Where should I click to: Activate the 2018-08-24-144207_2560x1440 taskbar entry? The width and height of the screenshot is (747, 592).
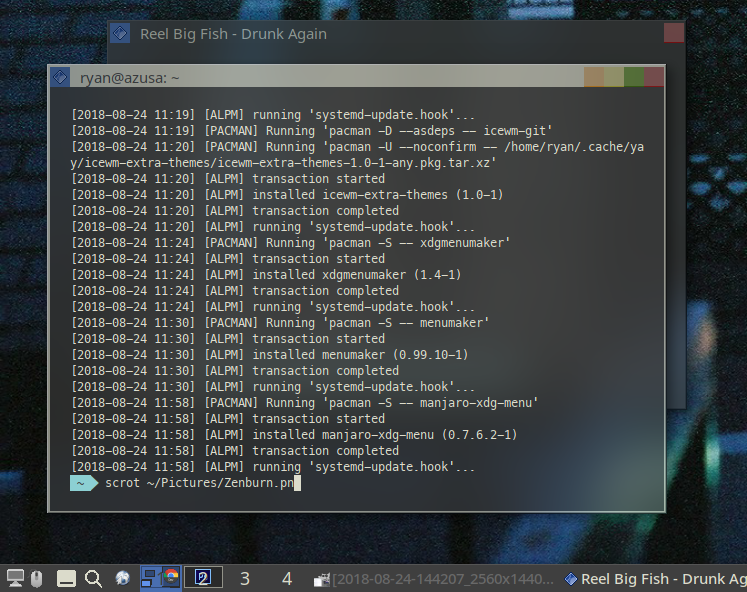coord(434,579)
